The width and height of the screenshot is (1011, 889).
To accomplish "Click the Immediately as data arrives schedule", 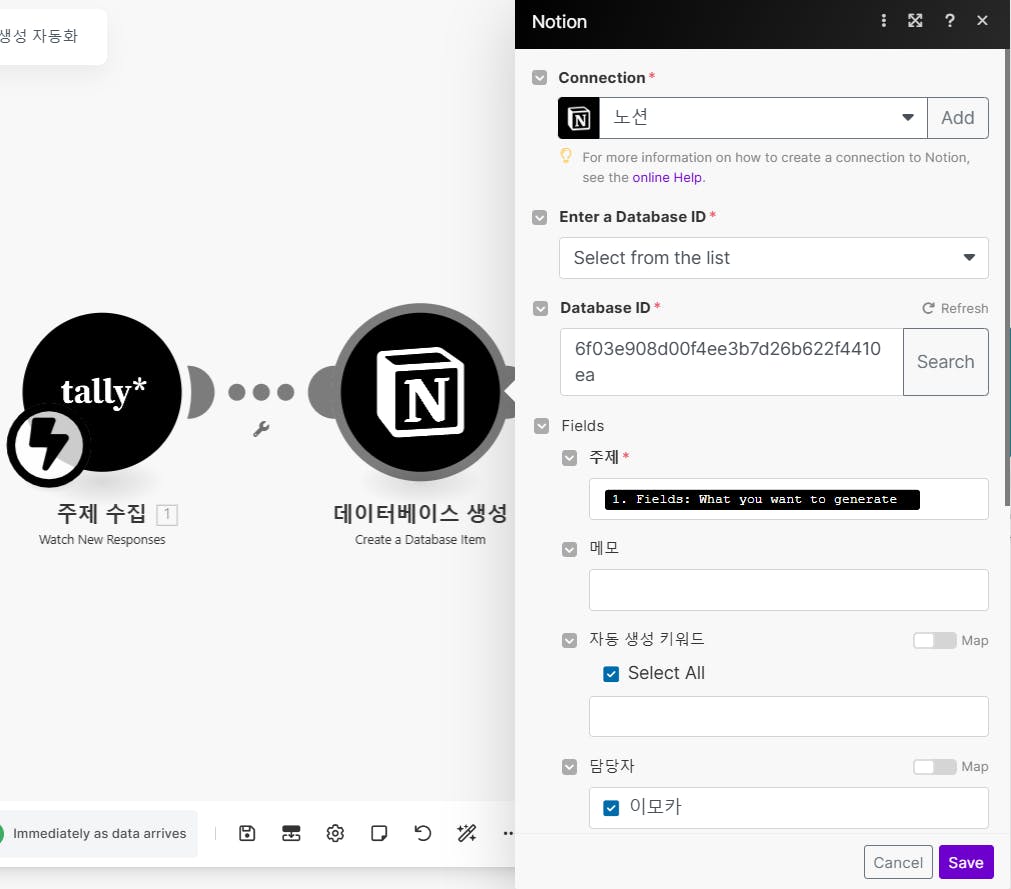I will pos(99,834).
